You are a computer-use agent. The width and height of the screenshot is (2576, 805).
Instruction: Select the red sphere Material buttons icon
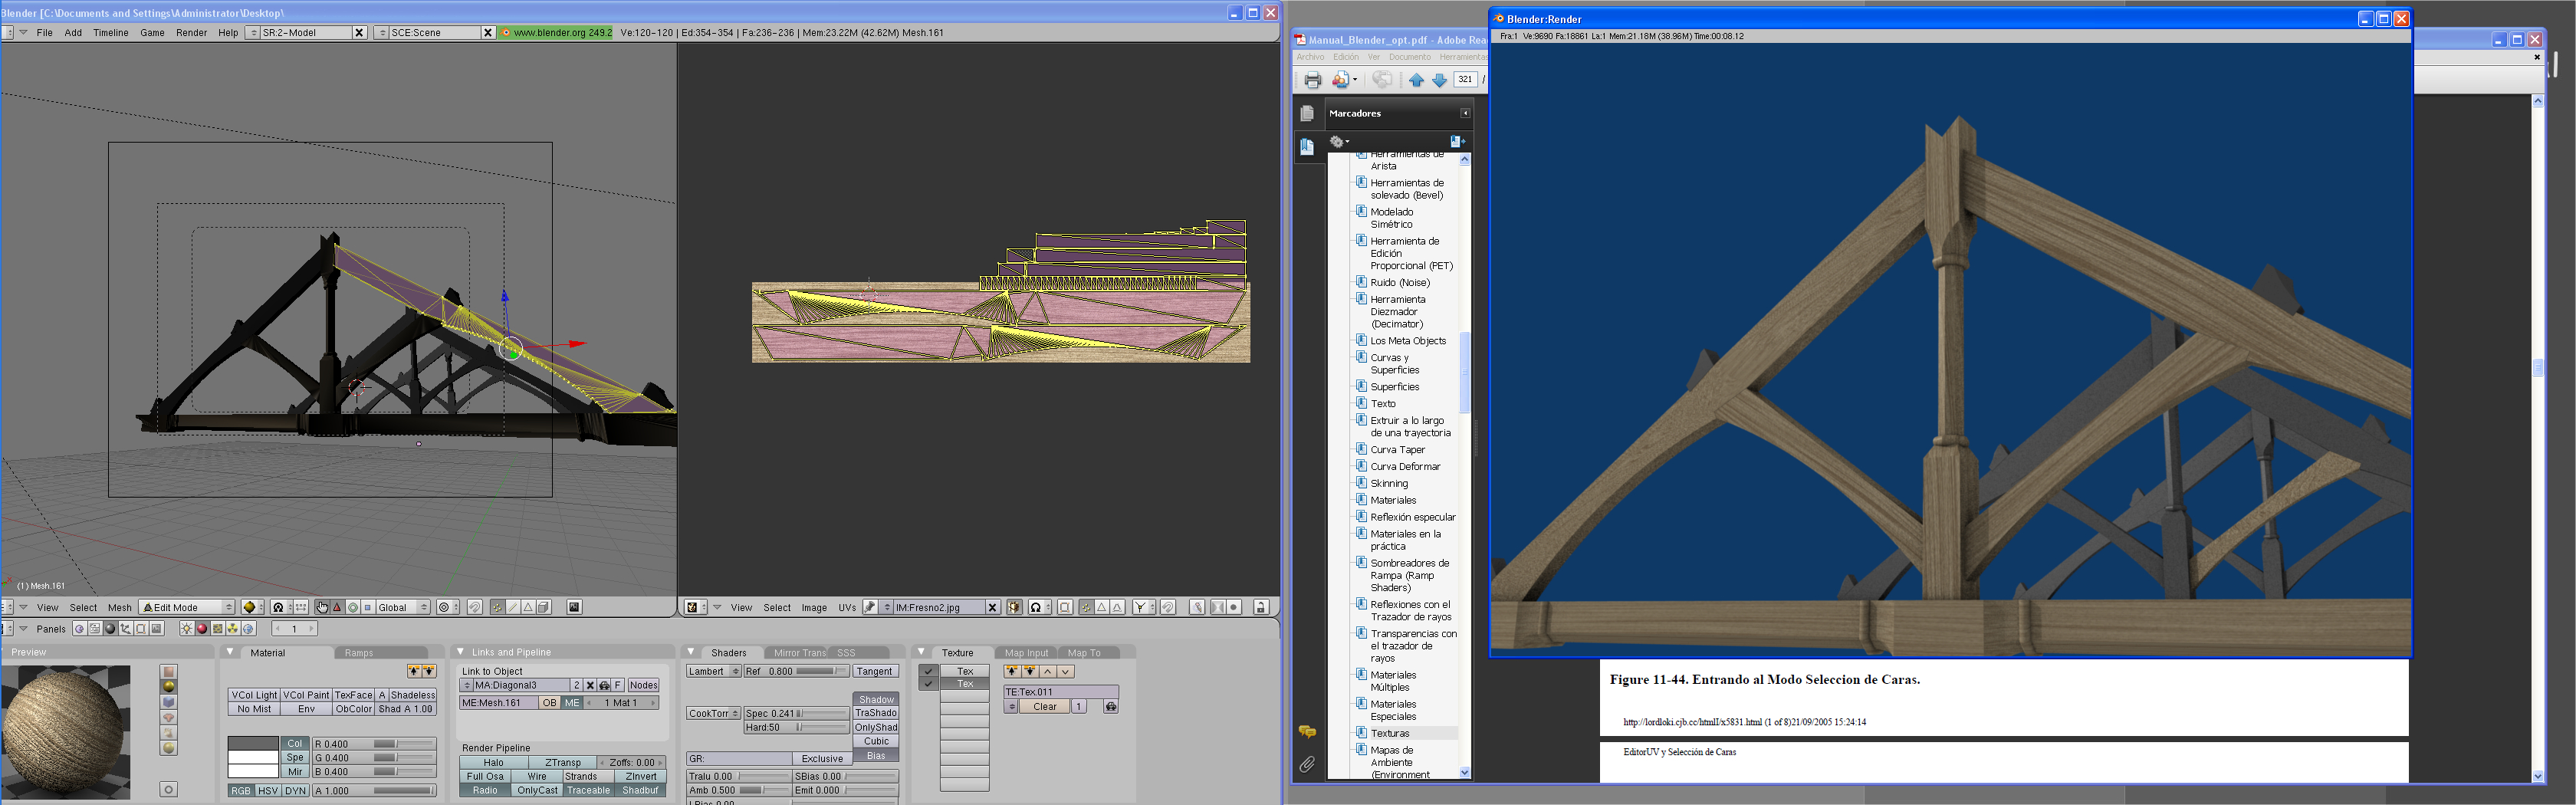[x=202, y=629]
